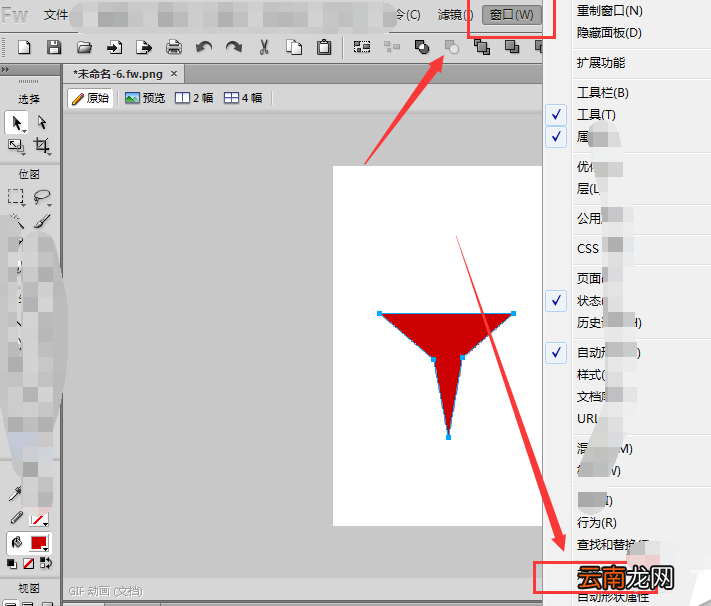Click the paint bucket fill icon
This screenshot has width=711, height=606.
[x=17, y=542]
